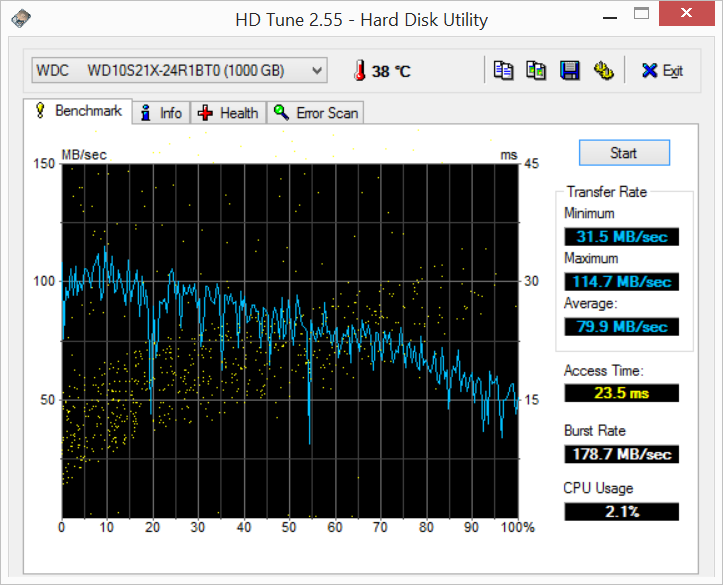Image resolution: width=723 pixels, height=585 pixels.
Task: Click the blue X Exit icon
Action: tap(649, 71)
